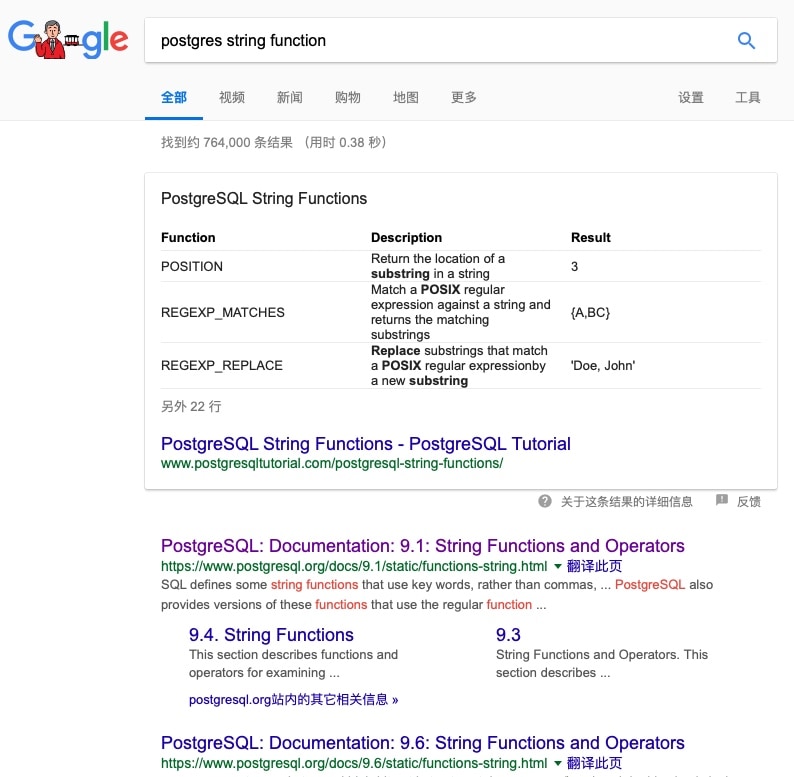
Task: Switch to the 新闻 tab
Action: 290,97
